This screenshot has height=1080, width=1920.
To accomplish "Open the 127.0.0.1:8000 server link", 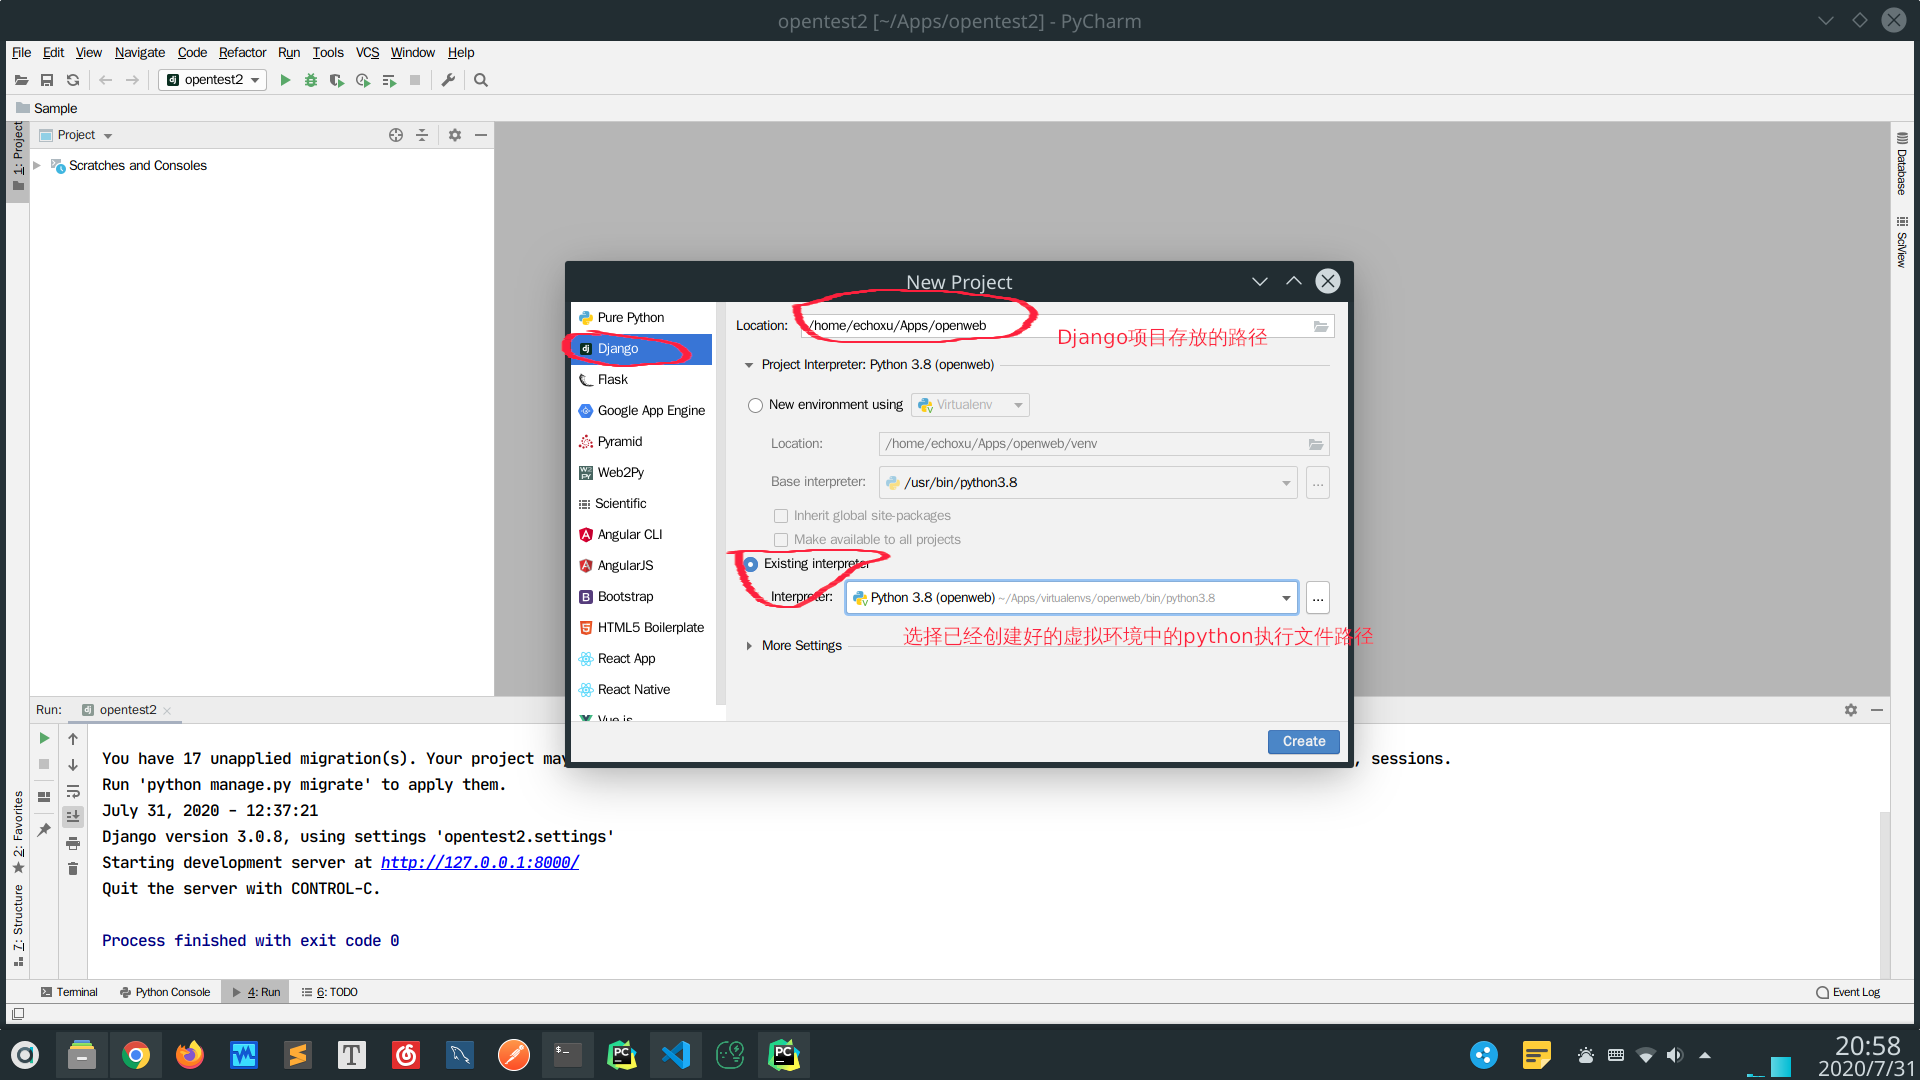I will pos(479,863).
